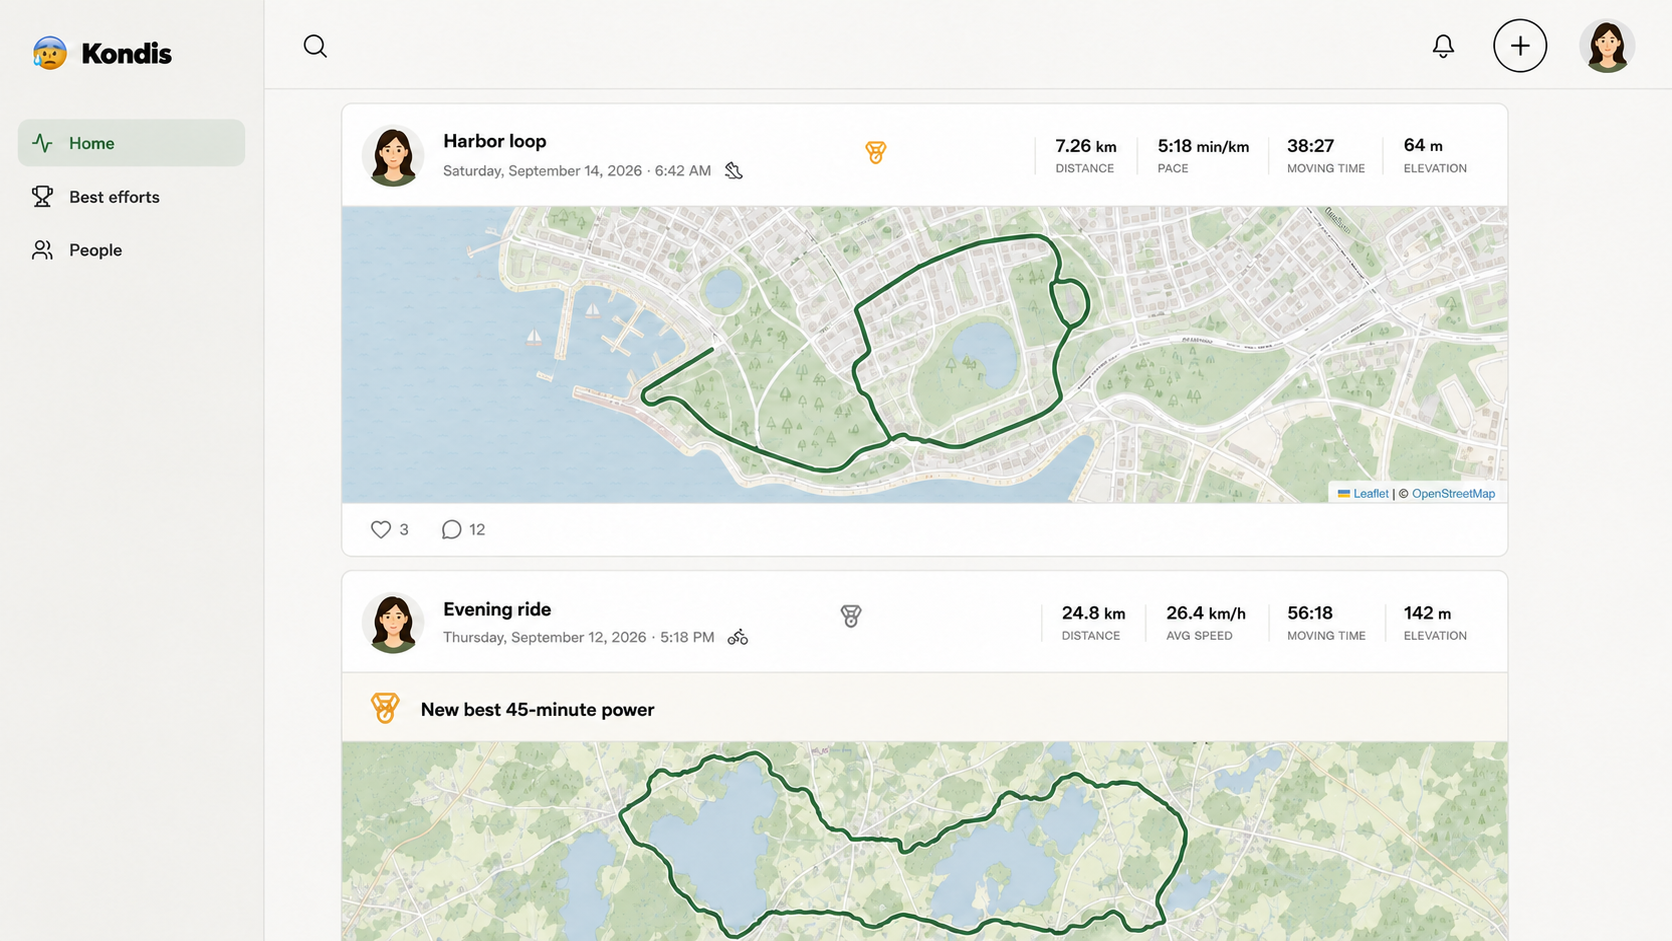
Task: Click the 56:18 moving time value
Action: 1310,613
